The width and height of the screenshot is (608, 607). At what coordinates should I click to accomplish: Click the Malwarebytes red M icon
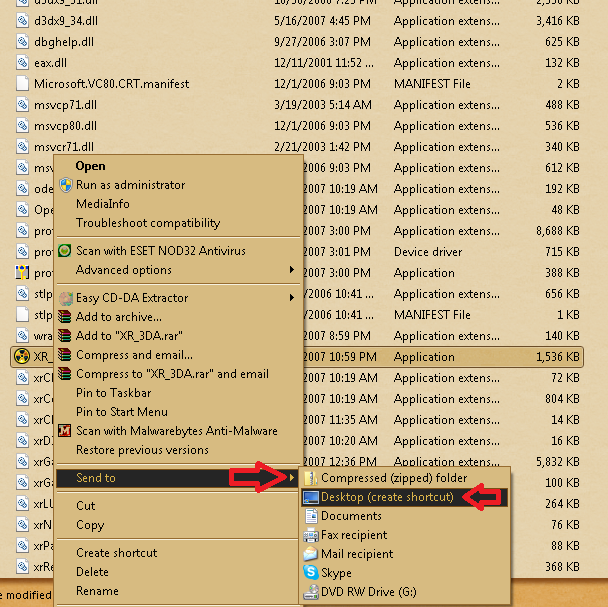(65, 431)
